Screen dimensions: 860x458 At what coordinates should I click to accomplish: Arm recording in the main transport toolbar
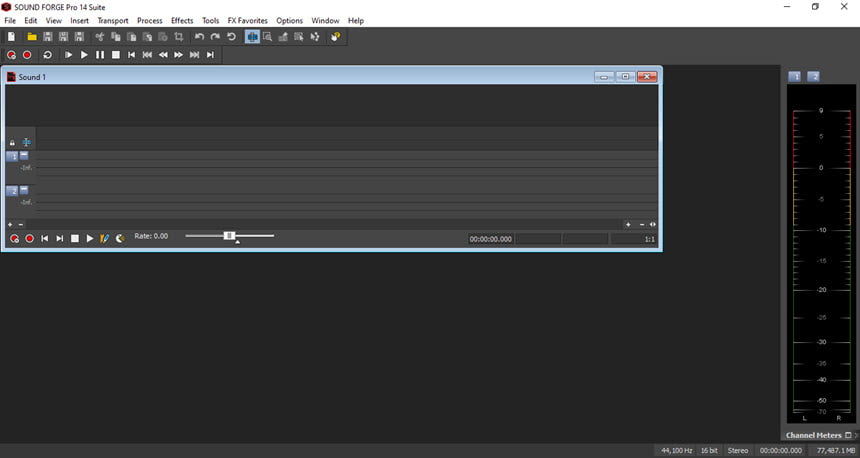click(12, 55)
